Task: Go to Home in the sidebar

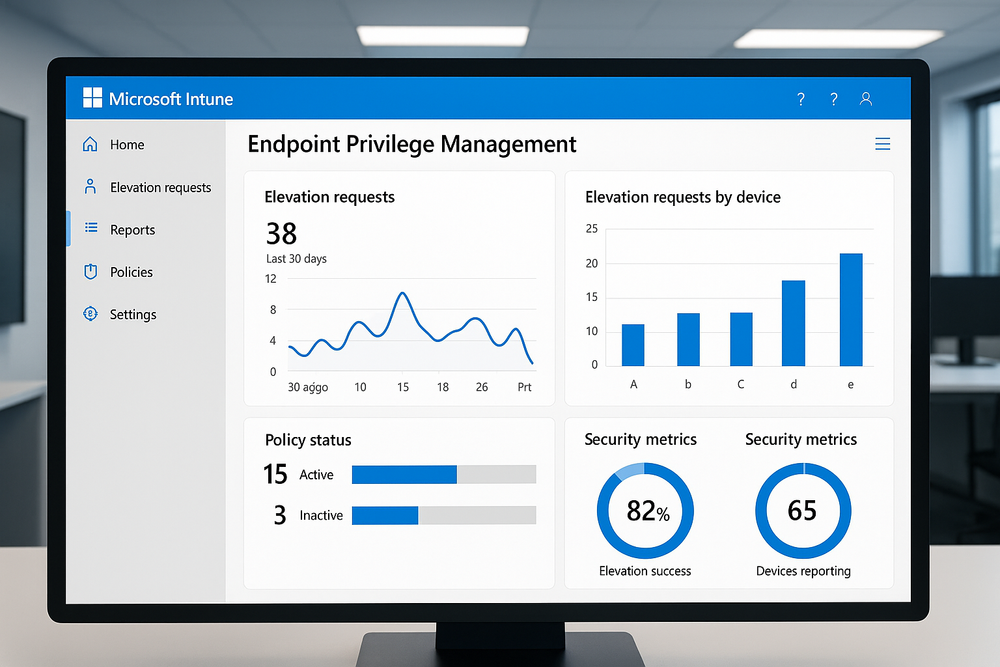Action: pos(127,145)
